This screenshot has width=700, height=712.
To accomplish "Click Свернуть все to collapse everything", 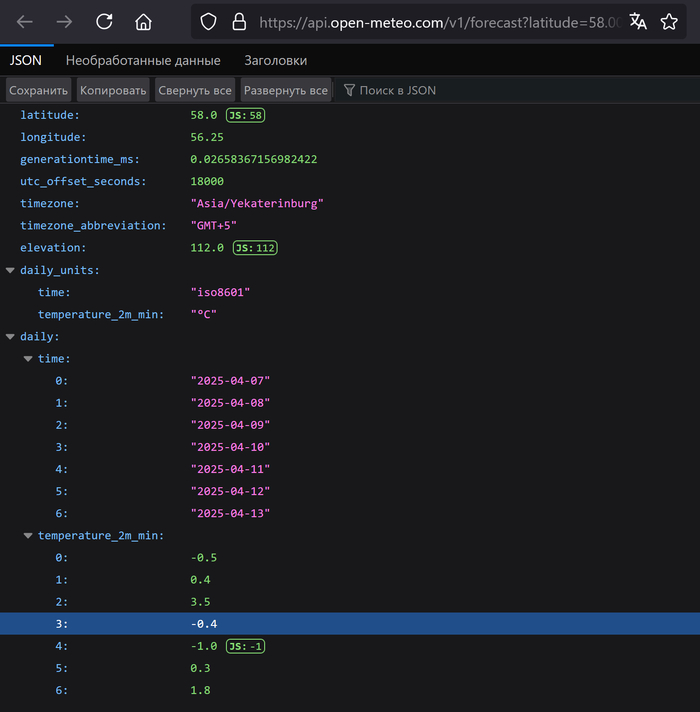I will 195,90.
